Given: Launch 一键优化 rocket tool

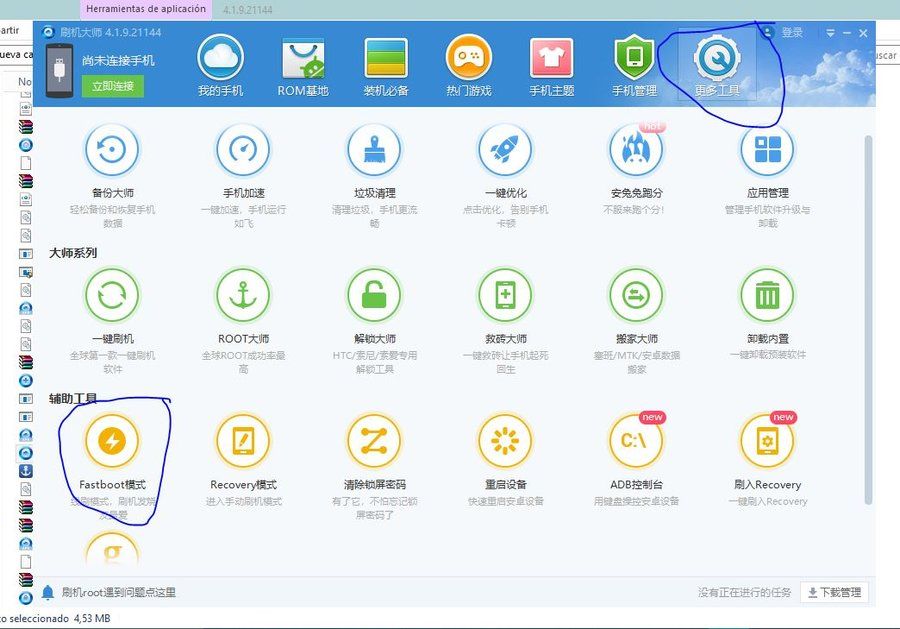Looking at the screenshot, I should pos(506,149).
